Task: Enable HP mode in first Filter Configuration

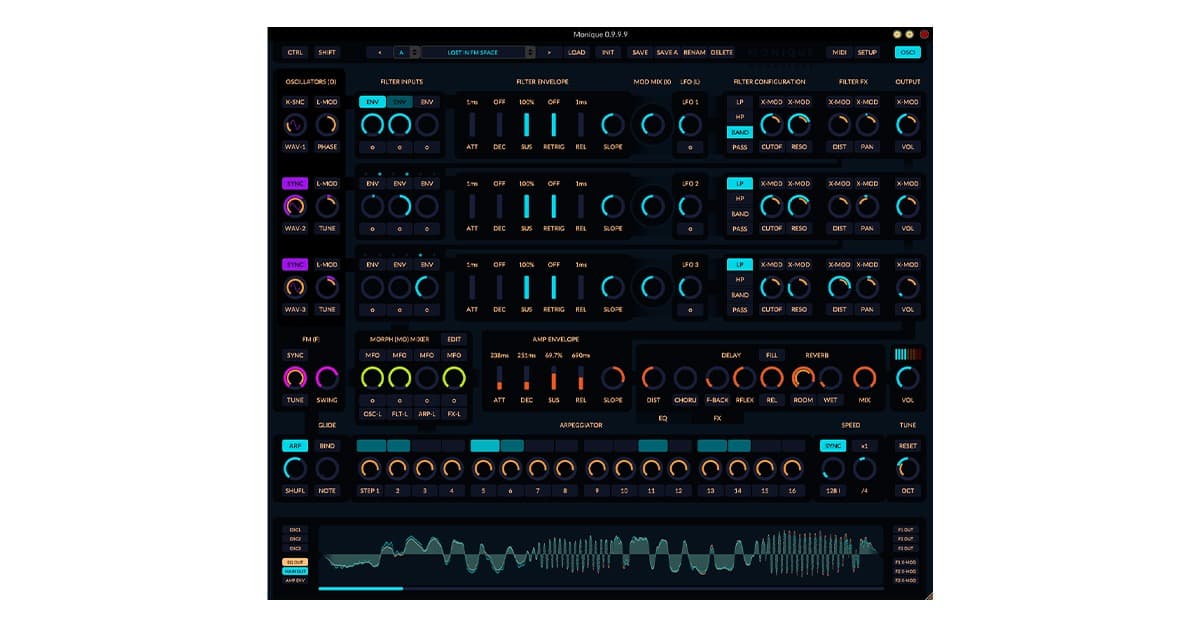Action: (x=739, y=119)
